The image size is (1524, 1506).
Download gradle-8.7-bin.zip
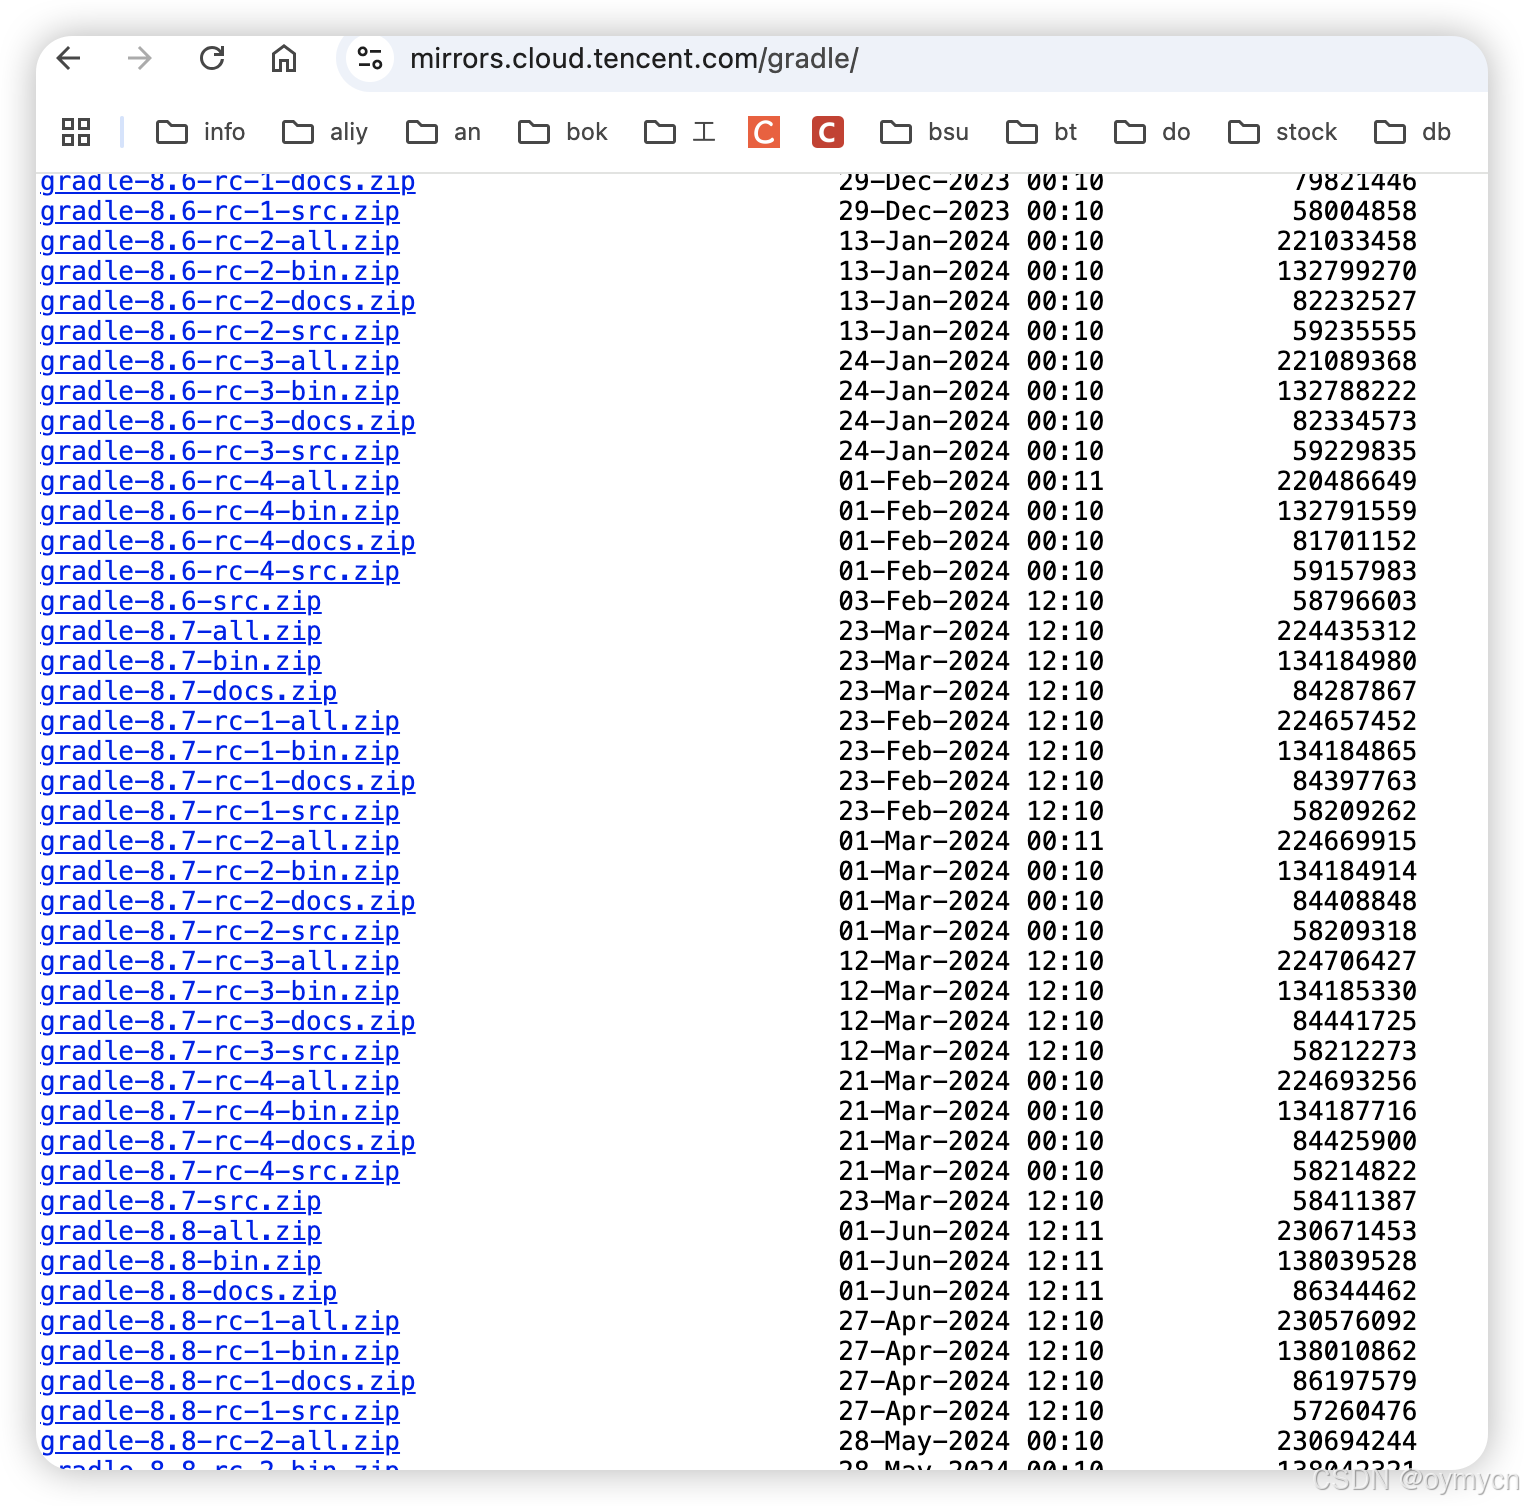[x=181, y=661]
